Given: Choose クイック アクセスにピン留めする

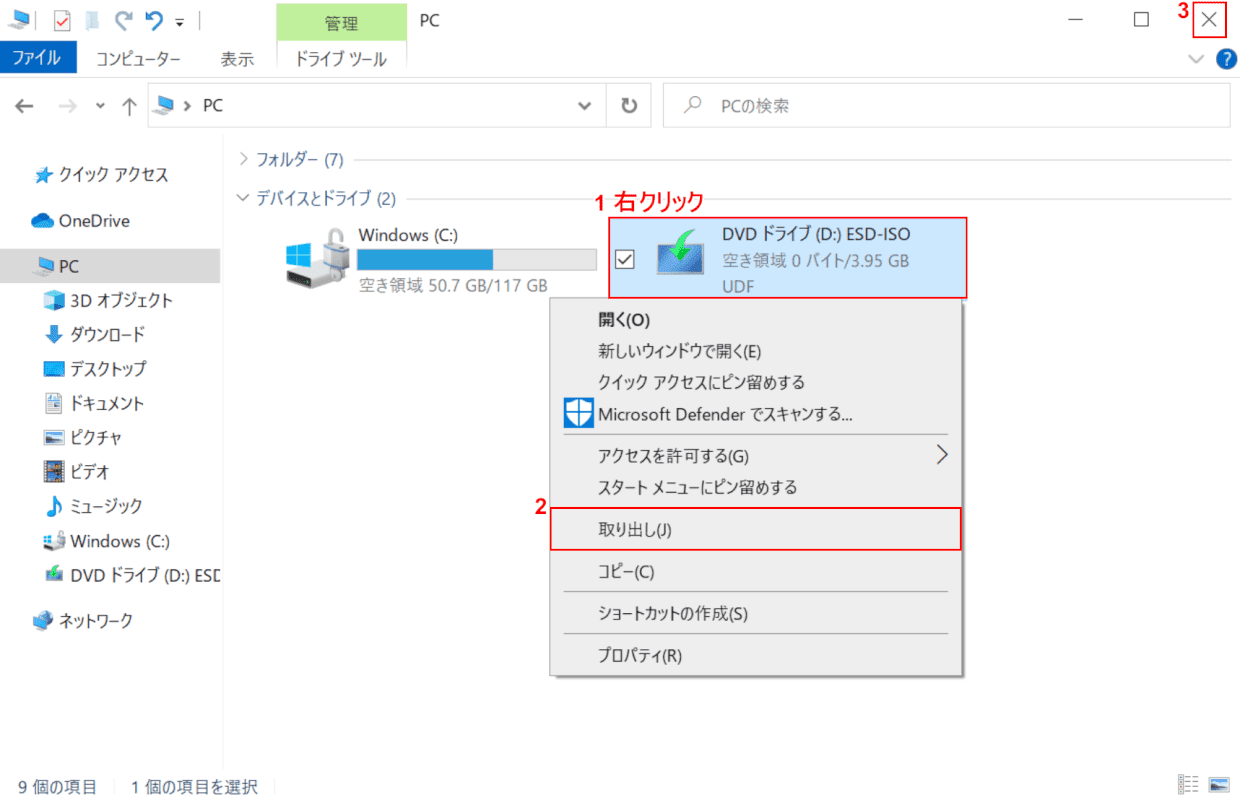Looking at the screenshot, I should click(756, 382).
